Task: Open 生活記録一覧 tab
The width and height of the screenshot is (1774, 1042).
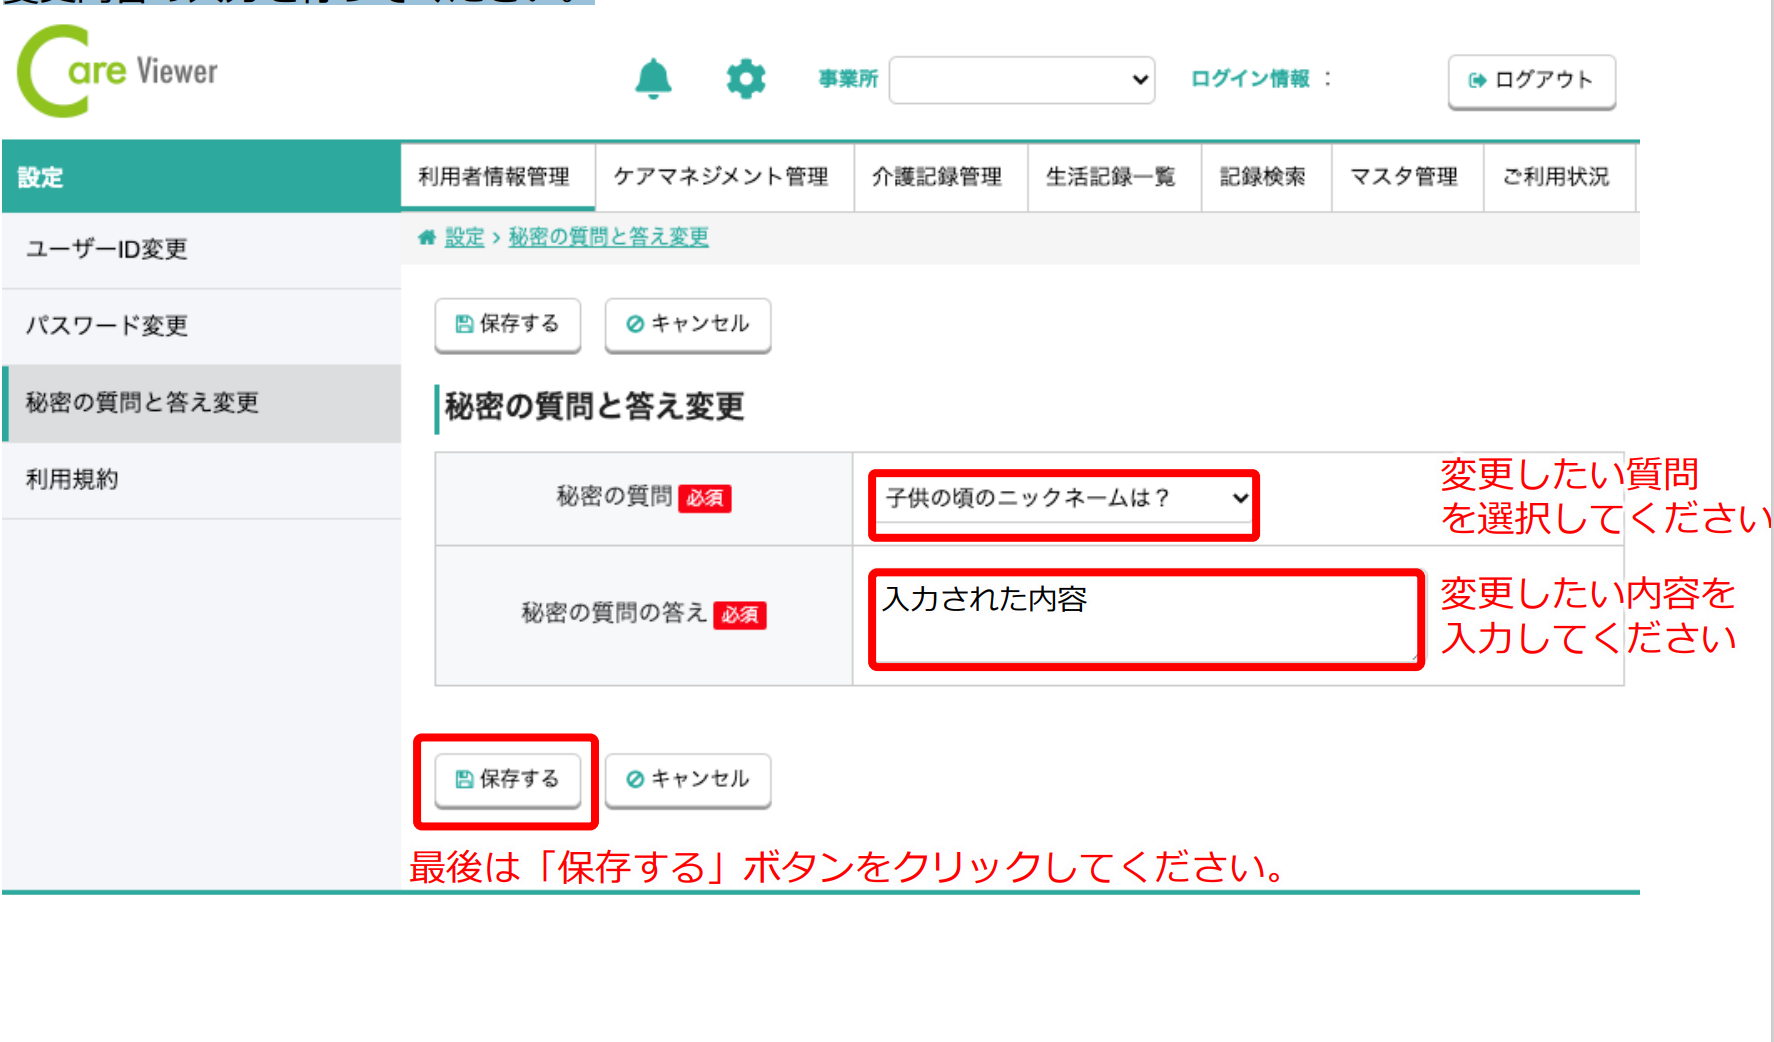Action: point(1113,177)
